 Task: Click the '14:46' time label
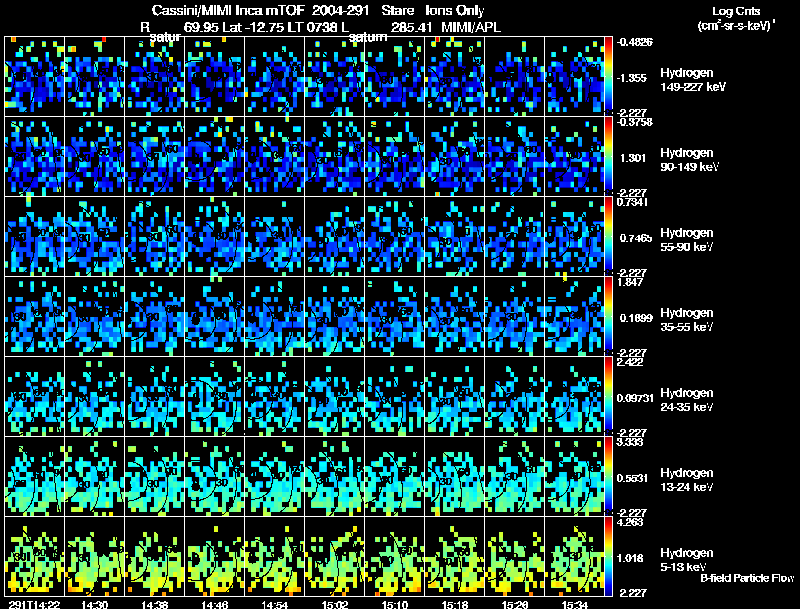215,605
